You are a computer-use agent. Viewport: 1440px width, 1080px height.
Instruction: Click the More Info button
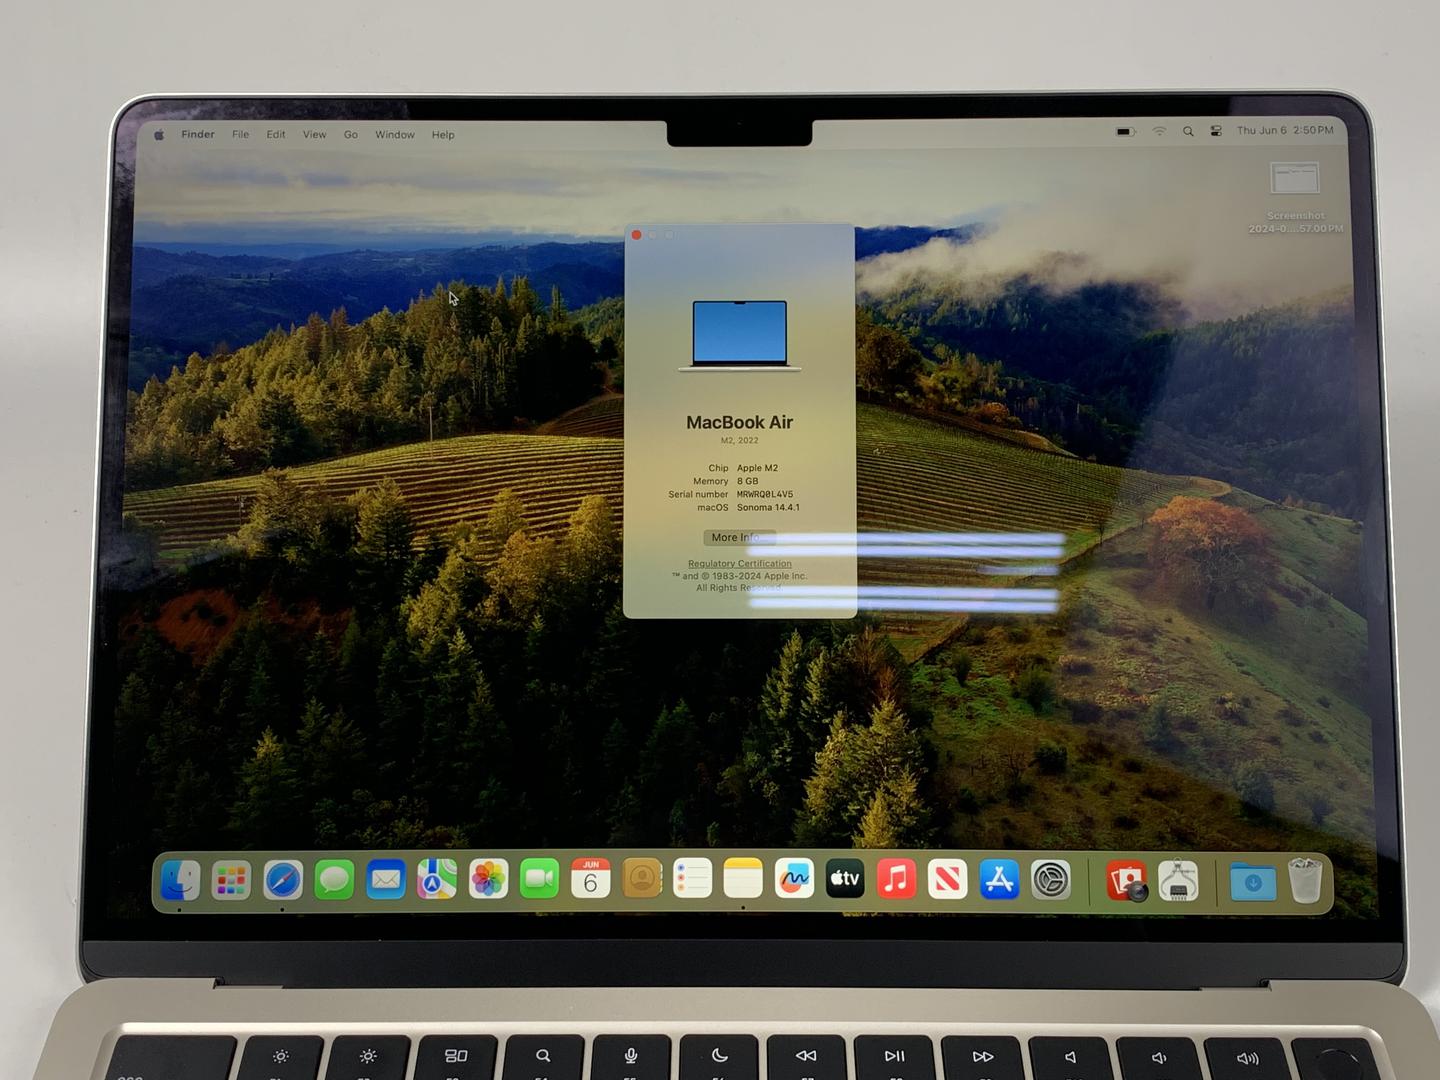point(739,538)
